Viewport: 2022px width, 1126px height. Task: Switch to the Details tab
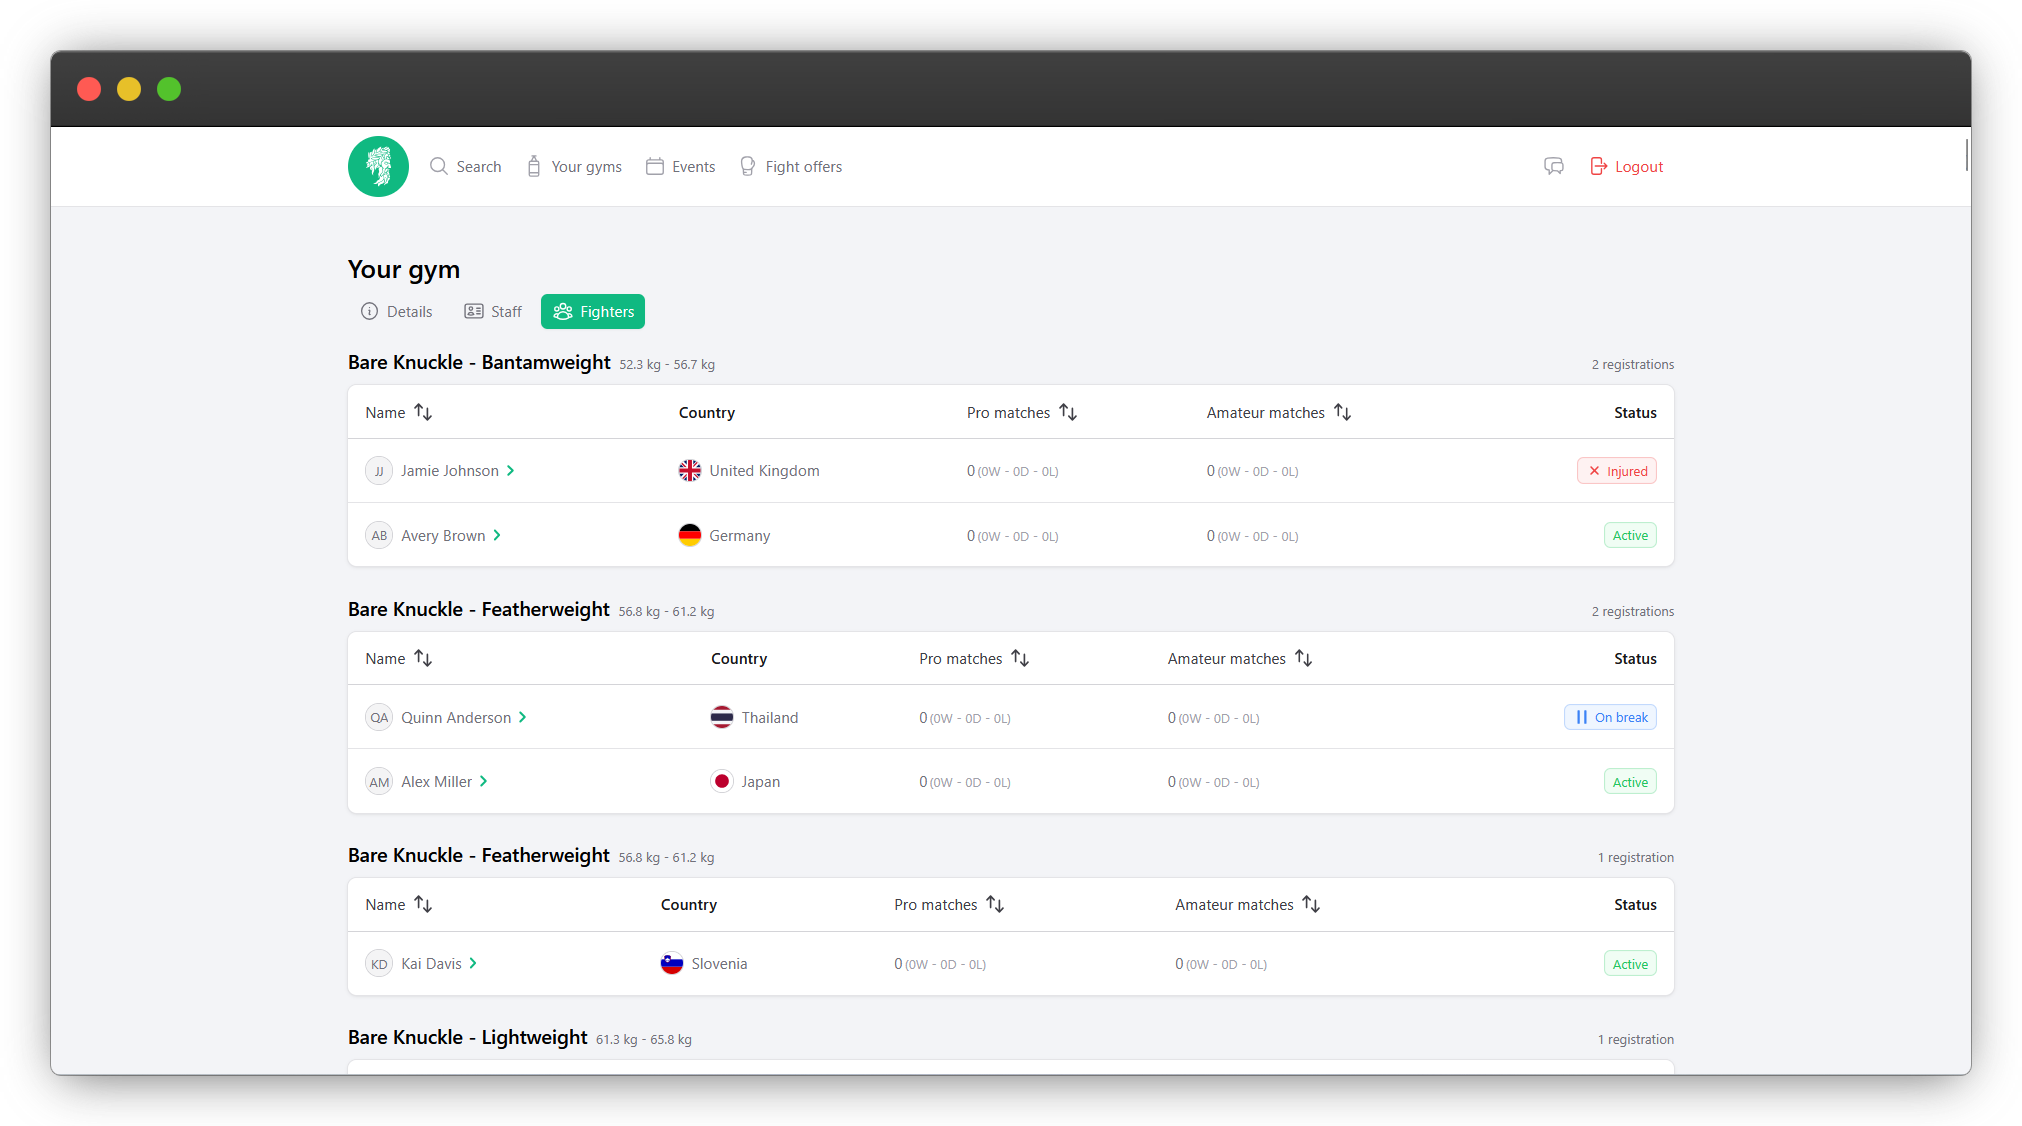397,311
